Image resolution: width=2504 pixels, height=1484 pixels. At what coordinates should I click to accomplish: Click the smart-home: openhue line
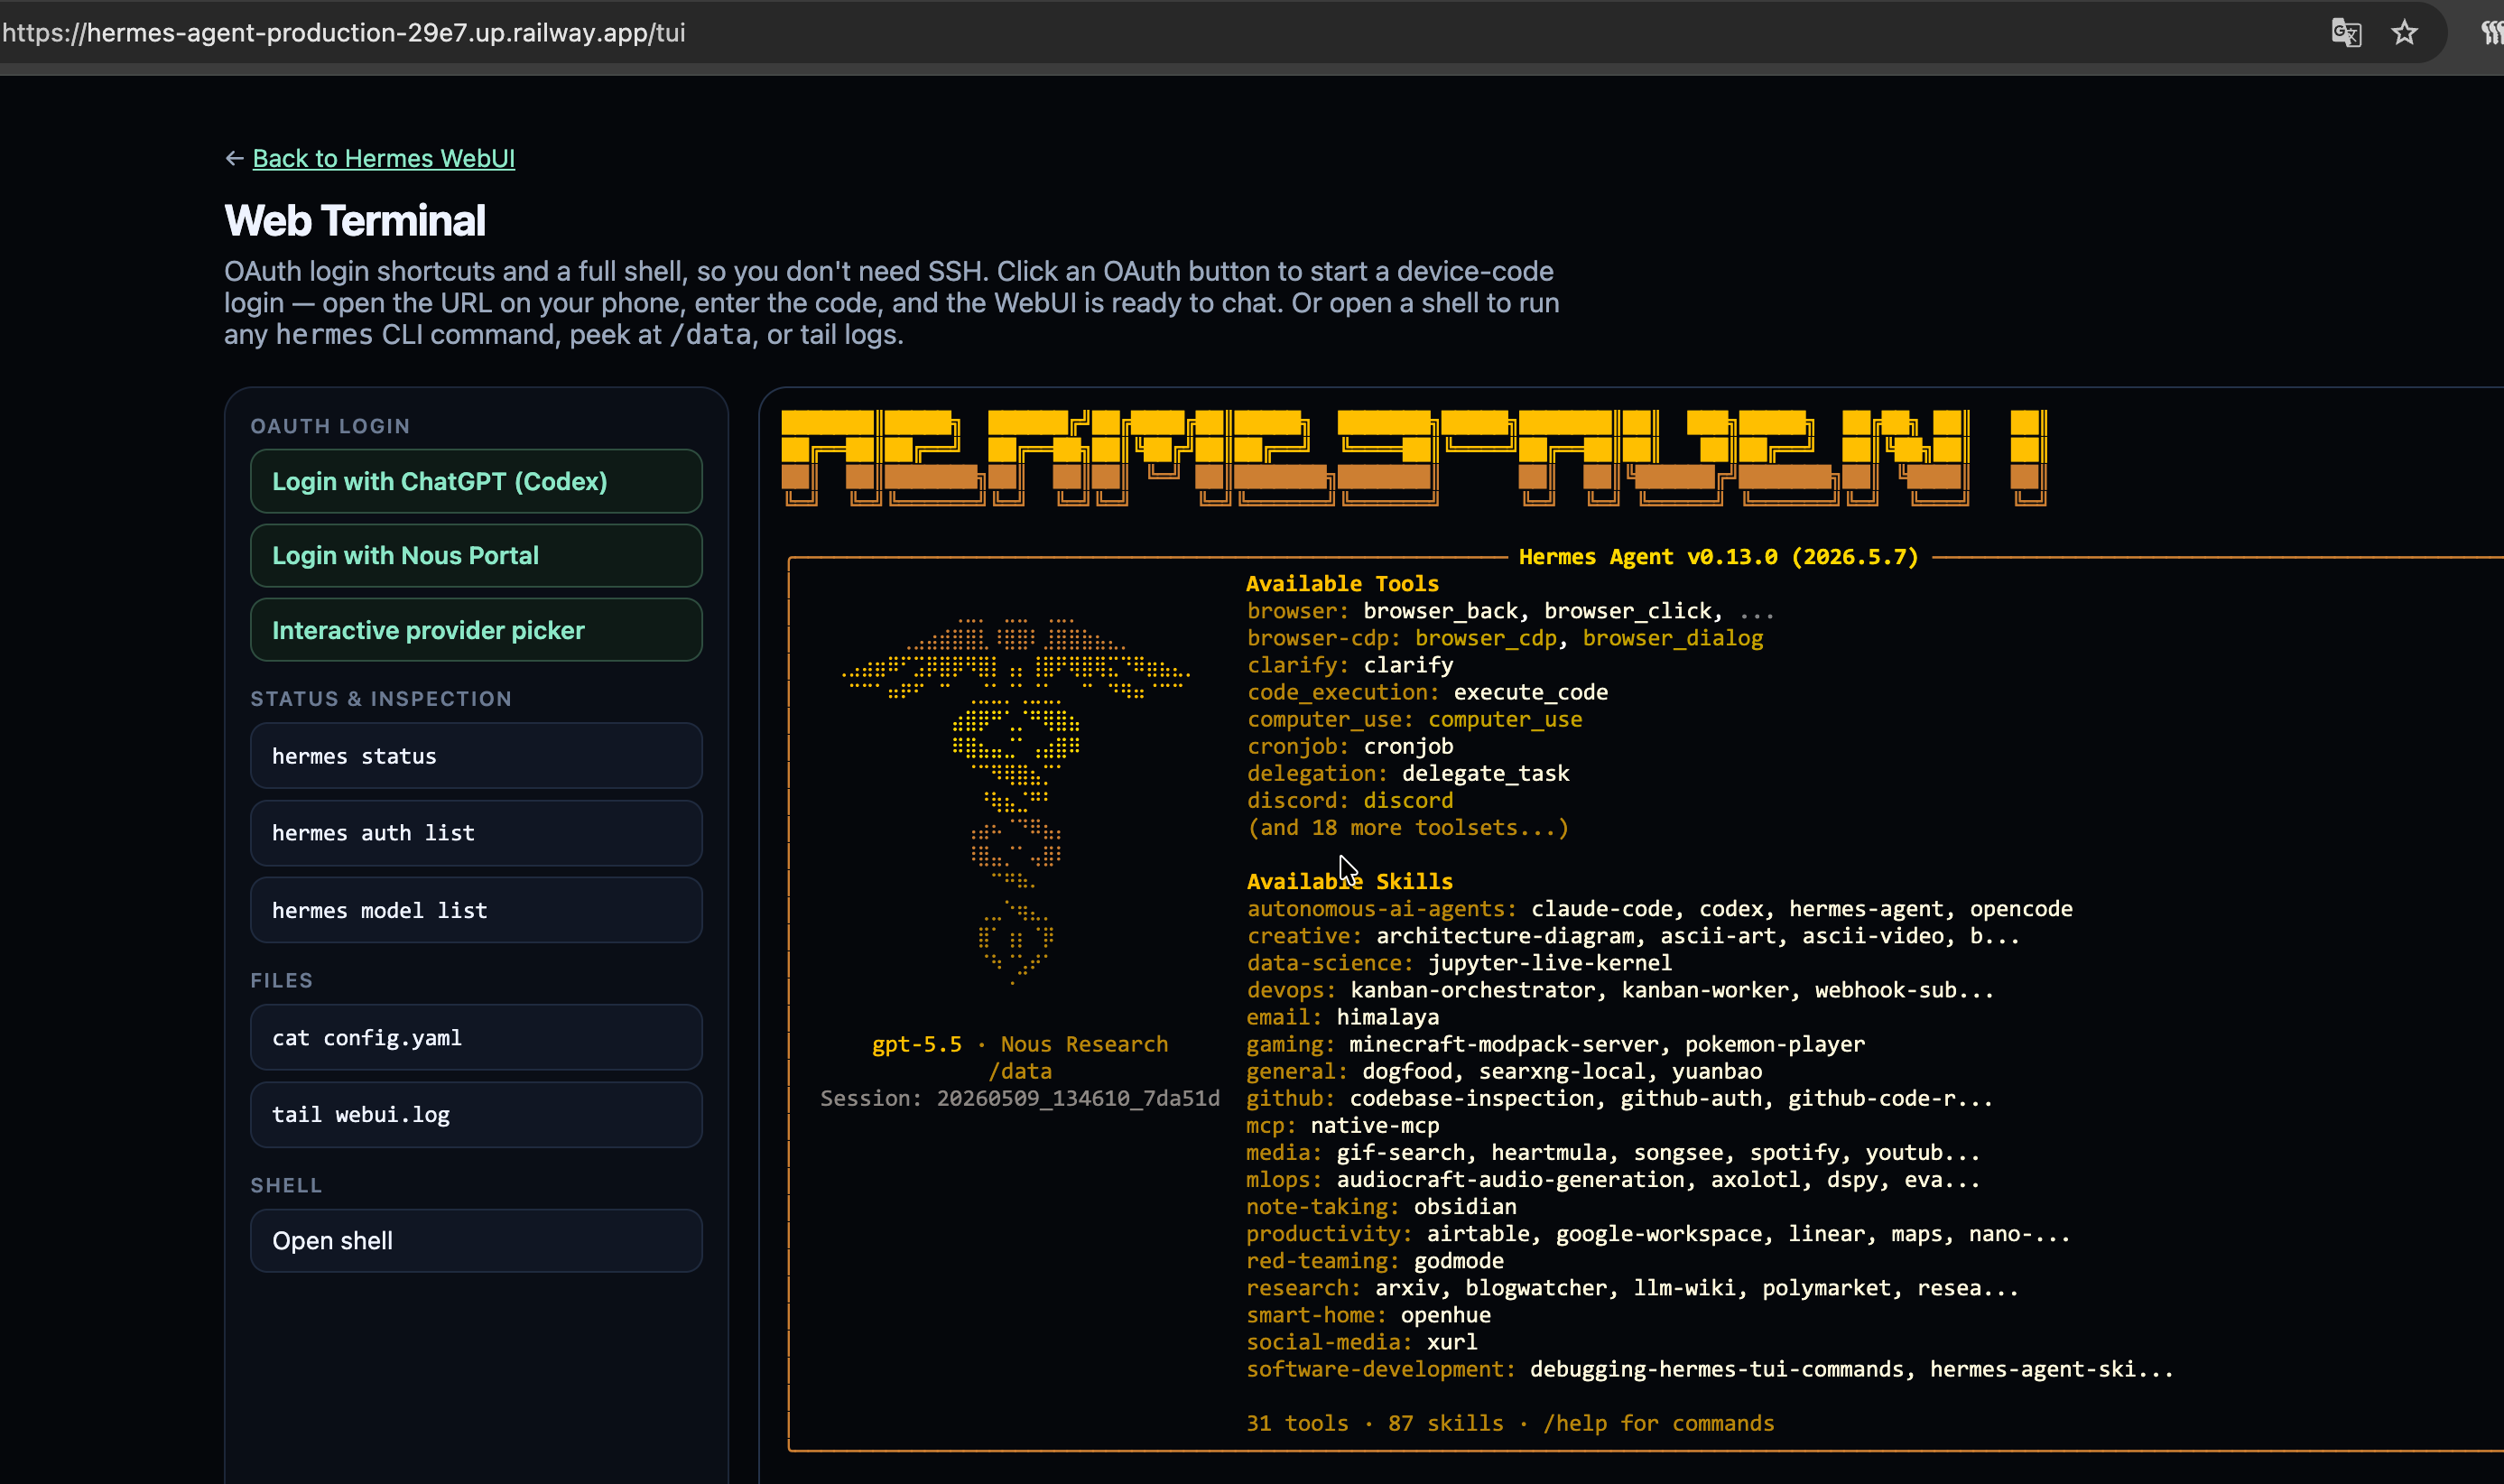(1368, 1315)
